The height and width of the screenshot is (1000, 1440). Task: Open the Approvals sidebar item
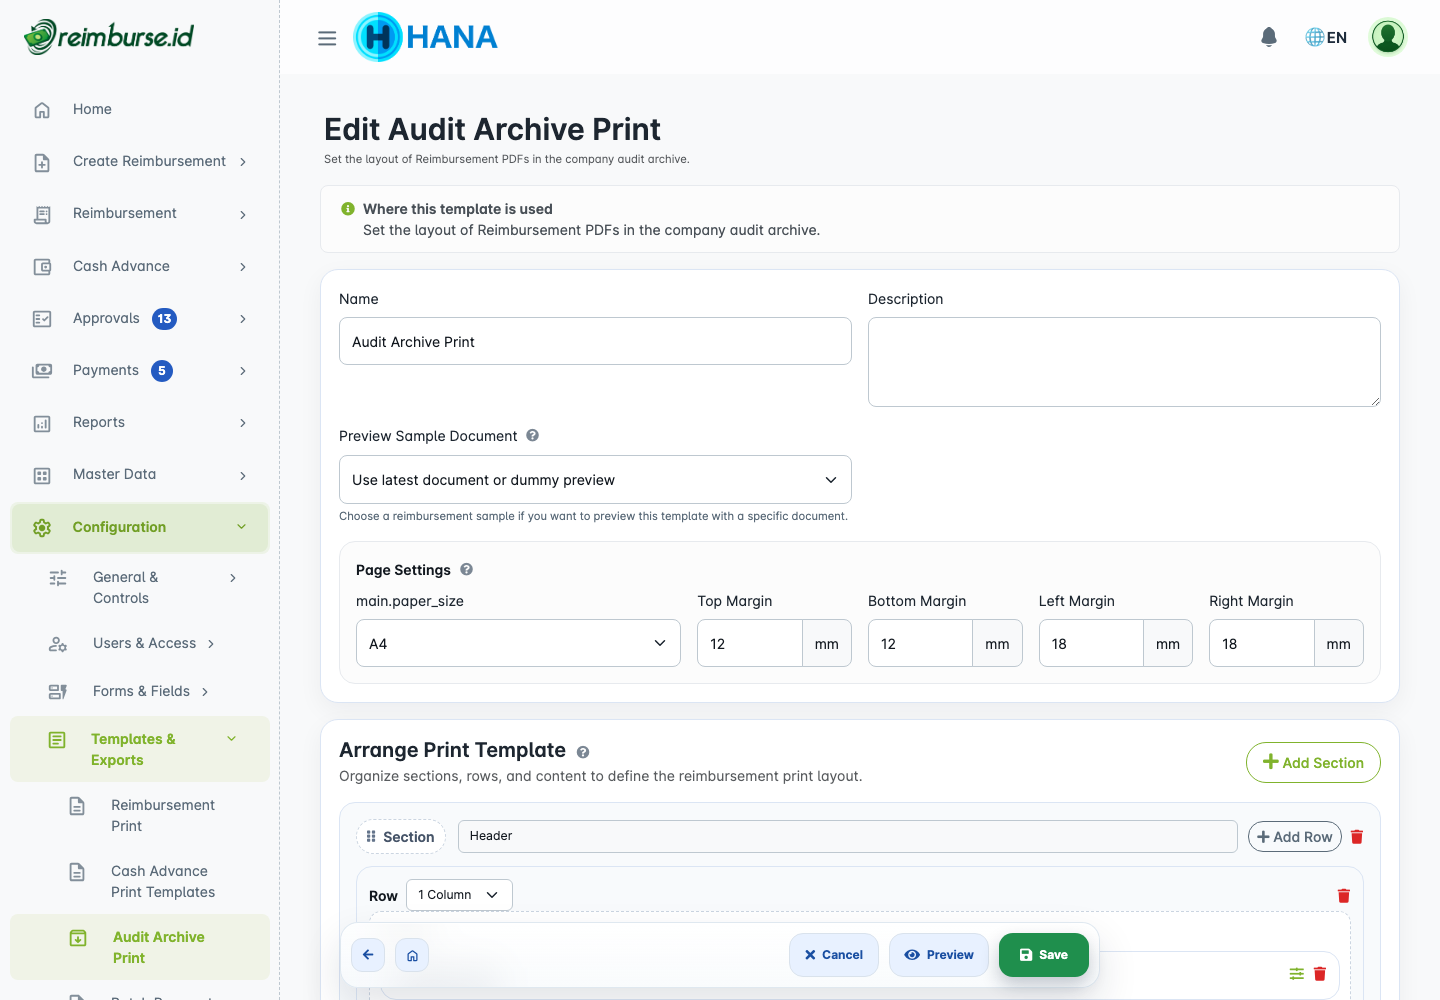click(x=140, y=318)
